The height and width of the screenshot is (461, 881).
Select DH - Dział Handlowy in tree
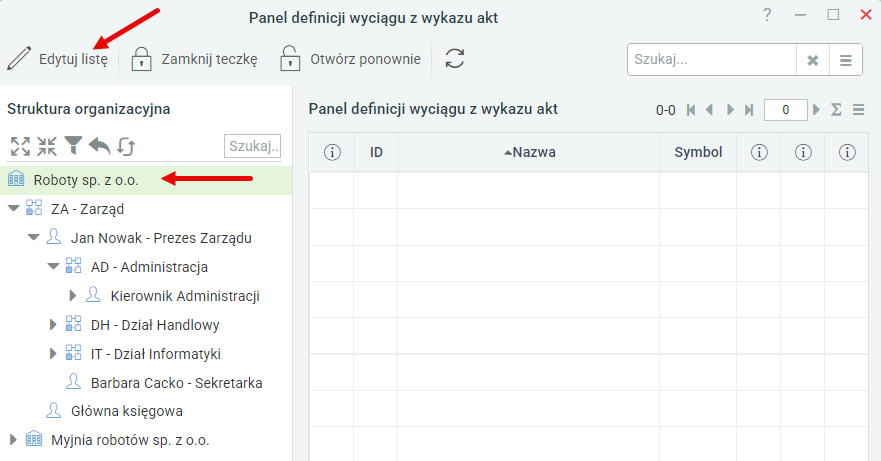point(155,325)
